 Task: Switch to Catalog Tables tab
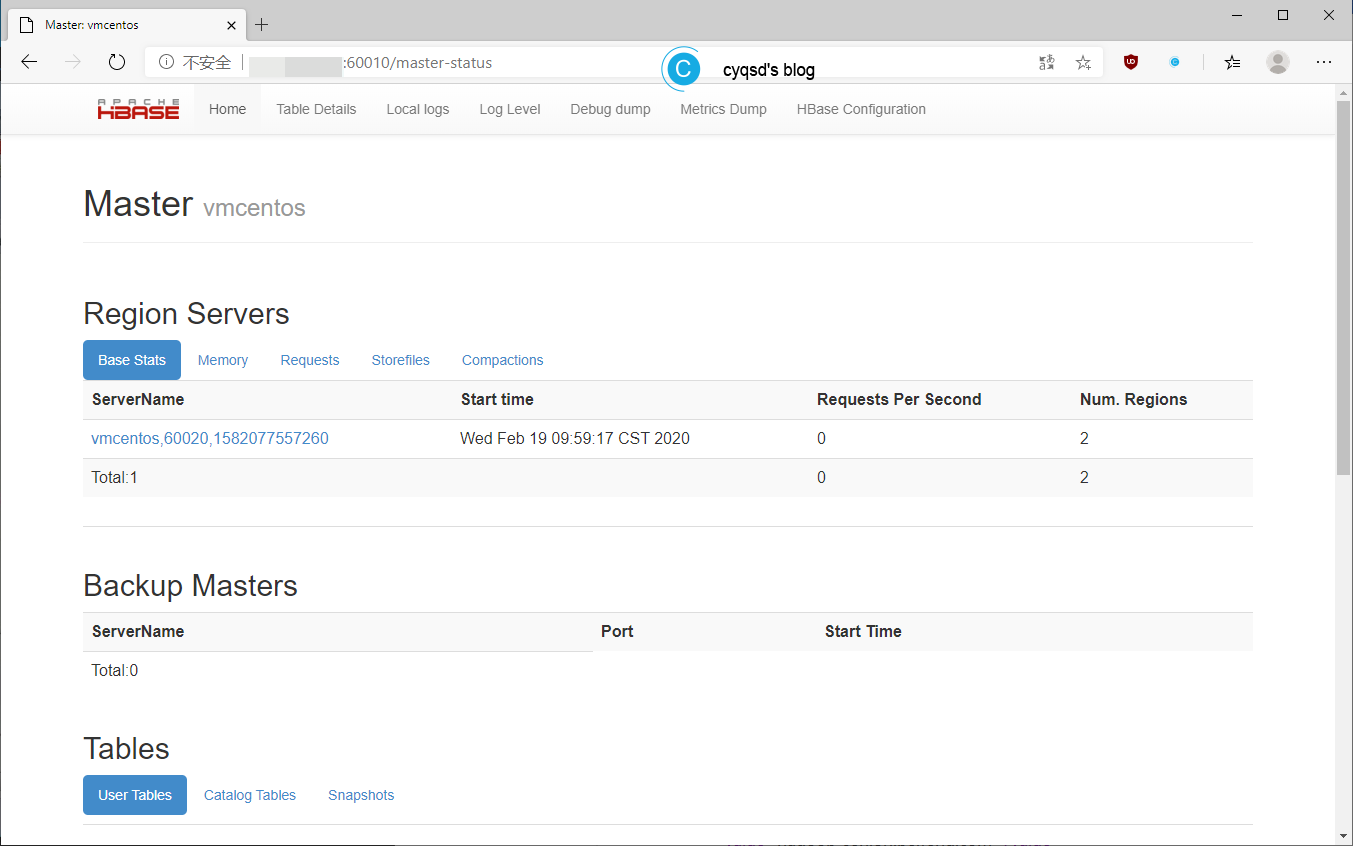coord(250,795)
